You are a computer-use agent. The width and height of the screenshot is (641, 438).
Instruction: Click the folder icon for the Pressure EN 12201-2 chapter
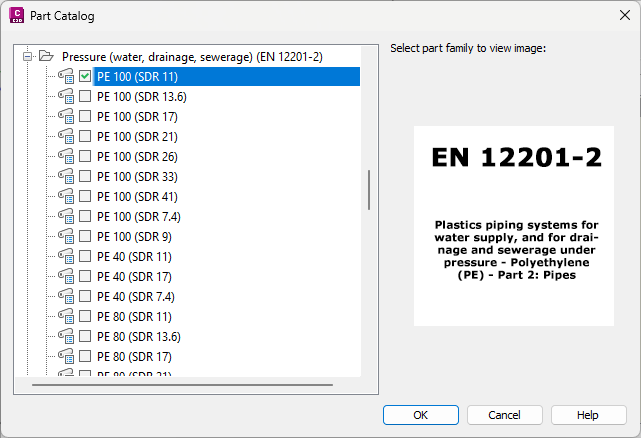tap(46, 57)
